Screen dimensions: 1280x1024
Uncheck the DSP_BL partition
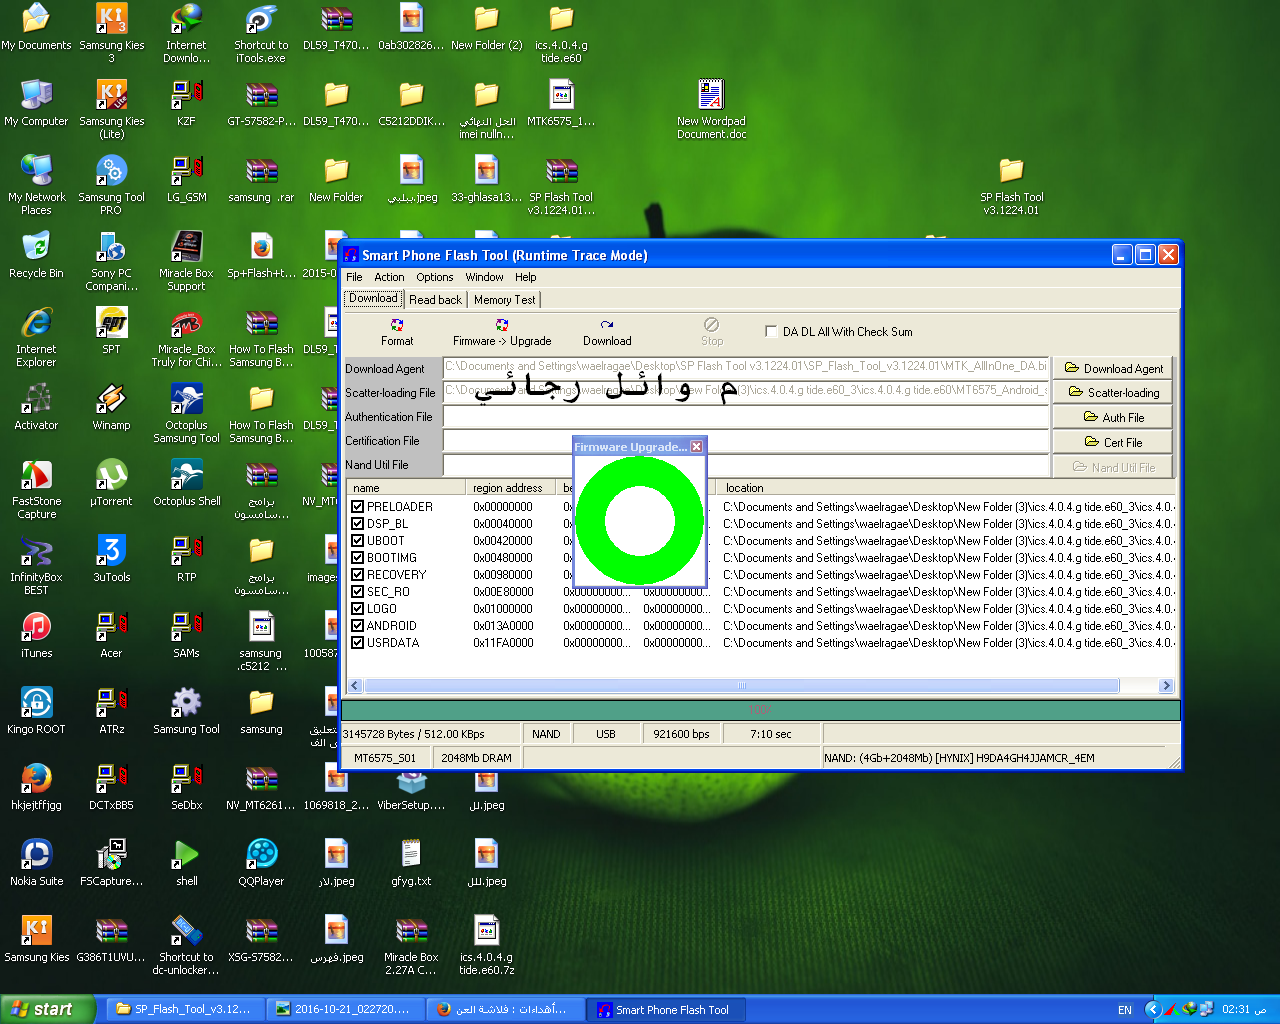coord(357,524)
